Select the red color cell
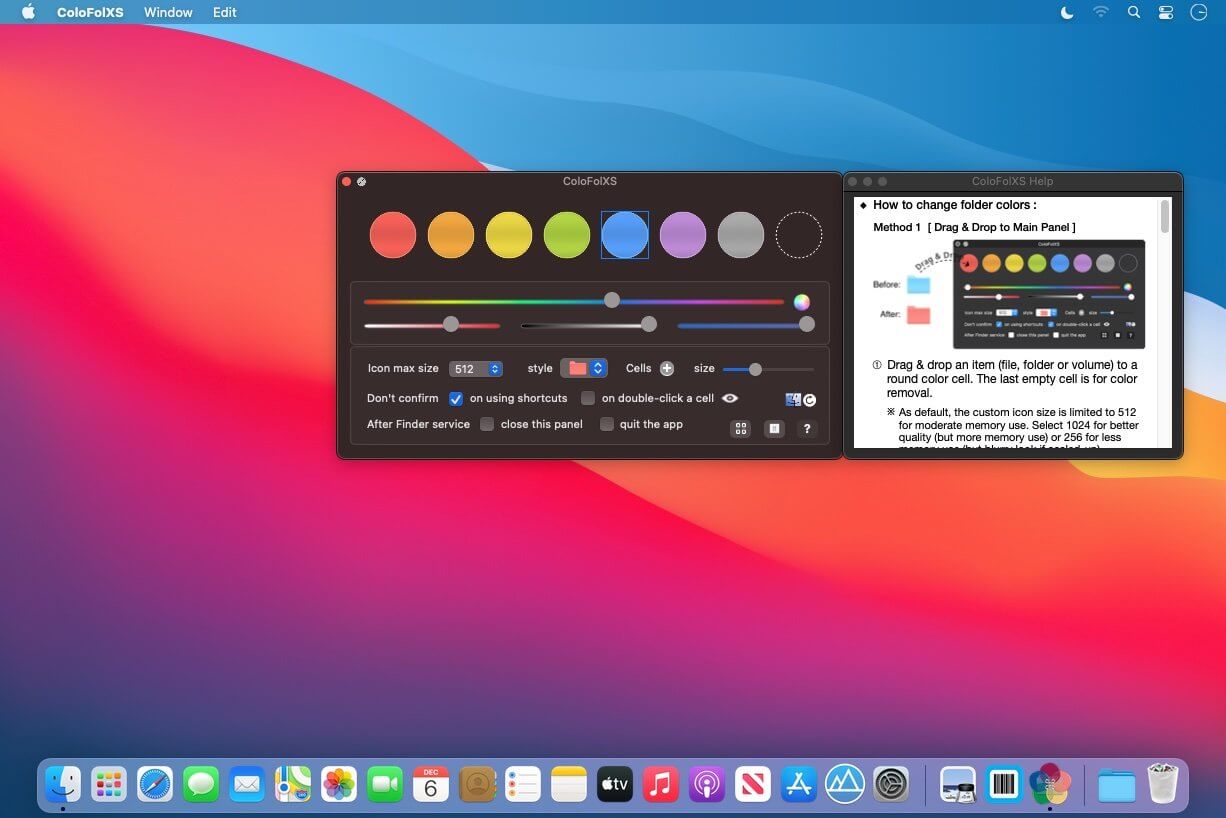Viewport: 1226px width, 818px height. tap(393, 235)
